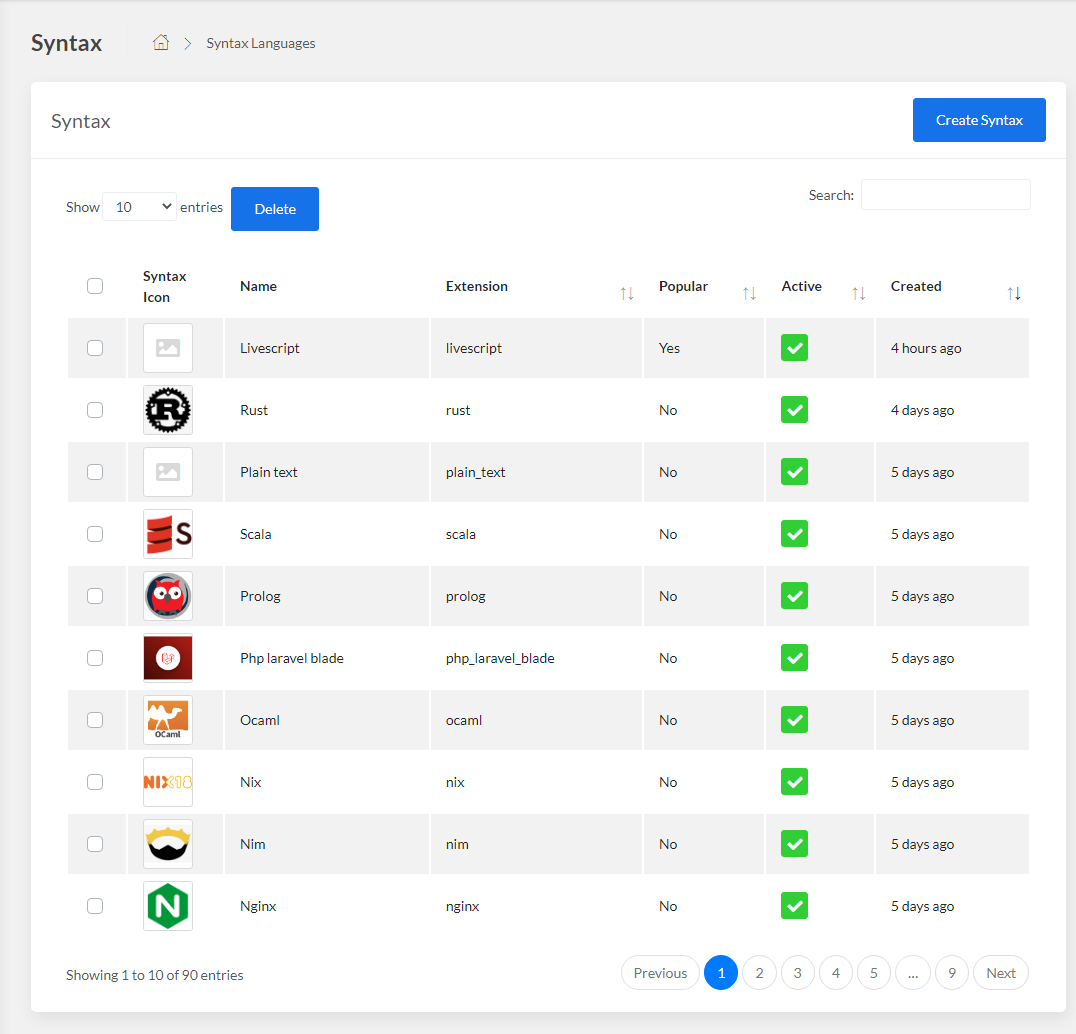Click green active checkmark for Rust
Image resolution: width=1076 pixels, height=1034 pixels.
(x=795, y=410)
